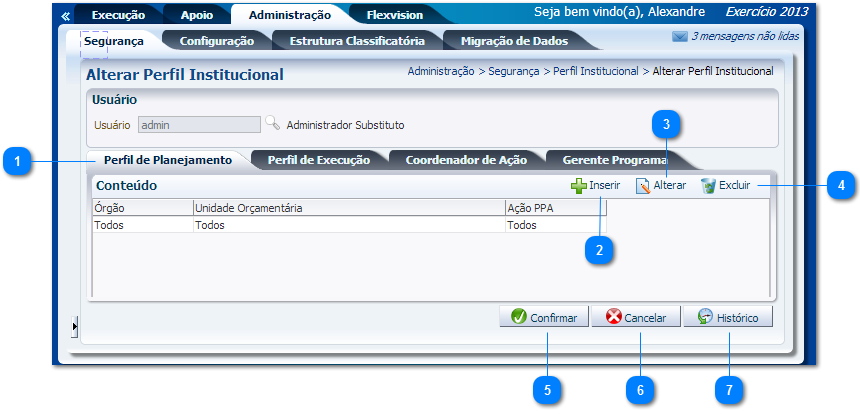Switch to Perfil de Execução tab

(318, 160)
